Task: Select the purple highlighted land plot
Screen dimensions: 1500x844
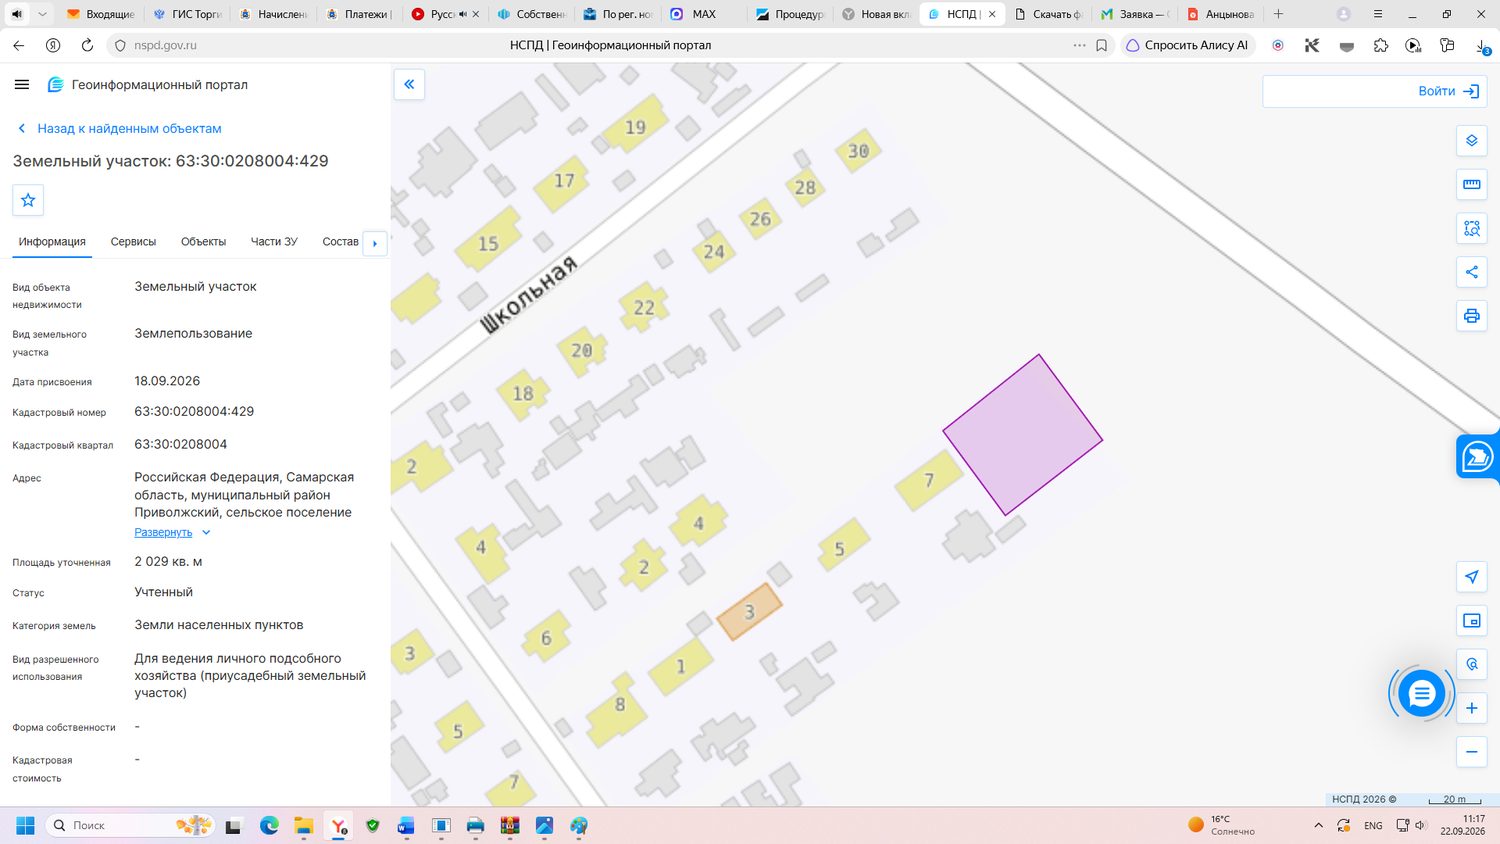Action: 1022,435
